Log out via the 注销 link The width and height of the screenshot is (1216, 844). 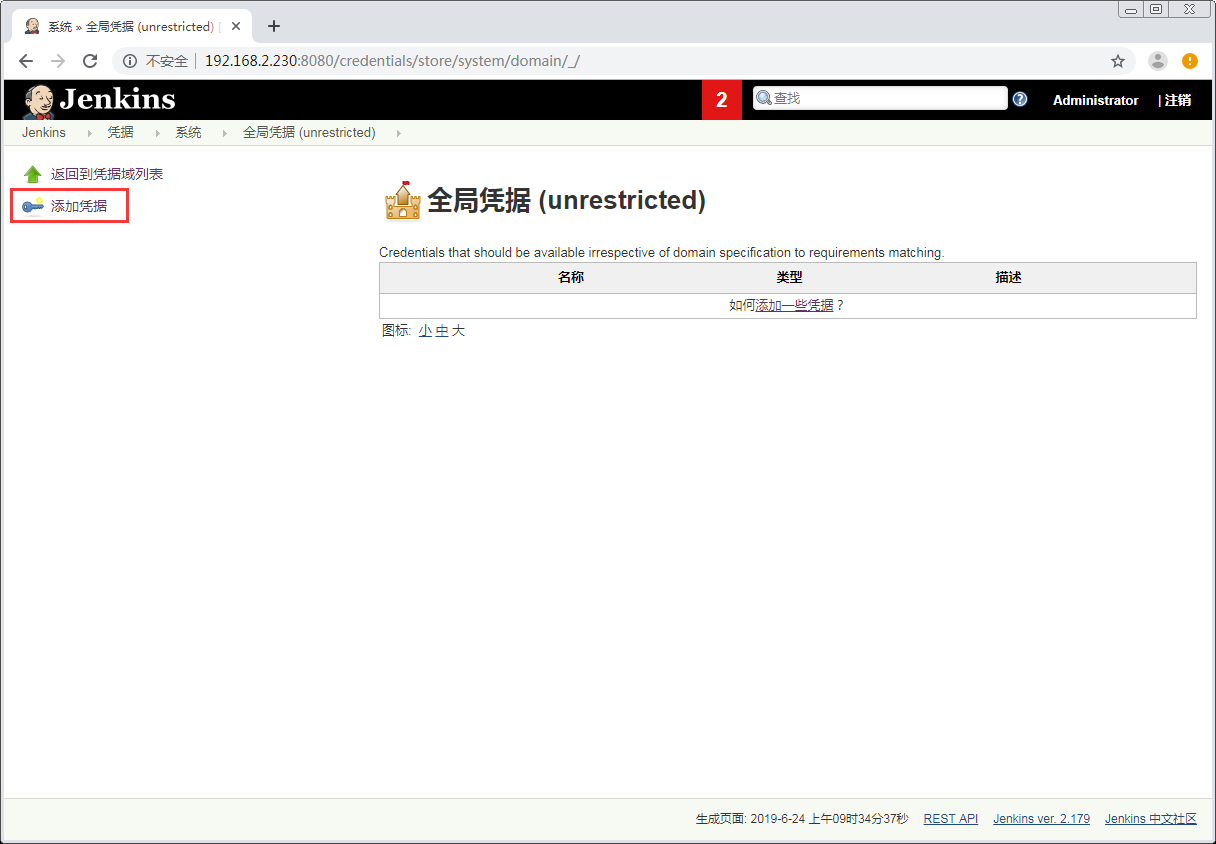pyautogui.click(x=1178, y=100)
